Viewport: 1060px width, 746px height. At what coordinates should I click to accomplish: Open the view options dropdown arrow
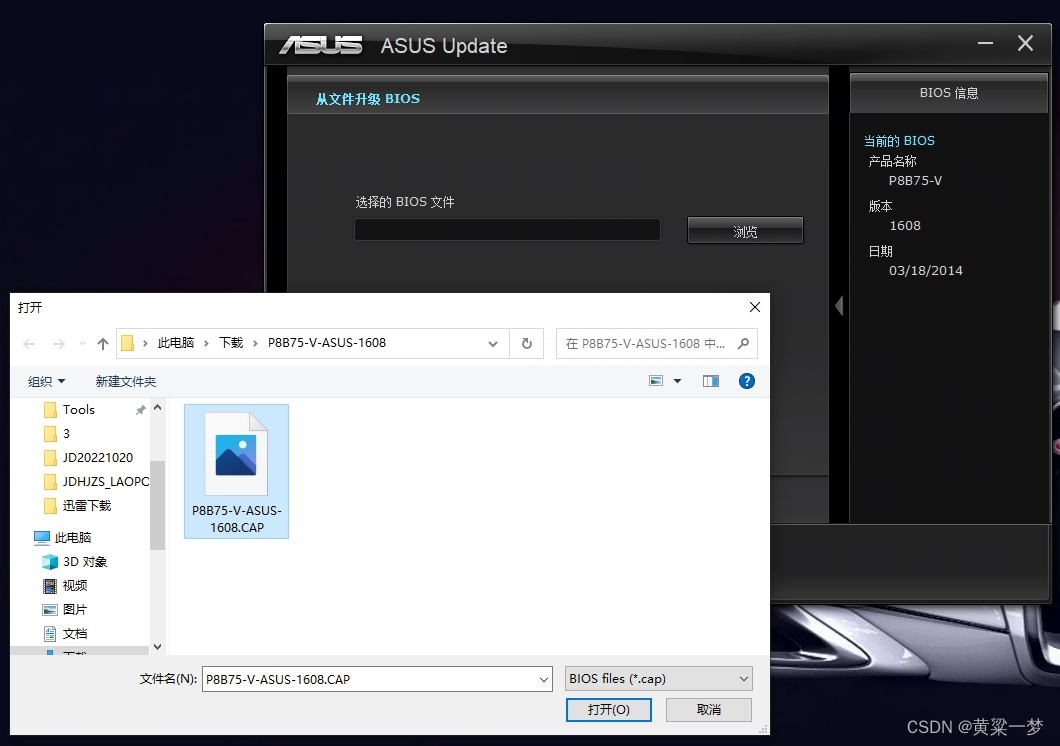click(677, 381)
